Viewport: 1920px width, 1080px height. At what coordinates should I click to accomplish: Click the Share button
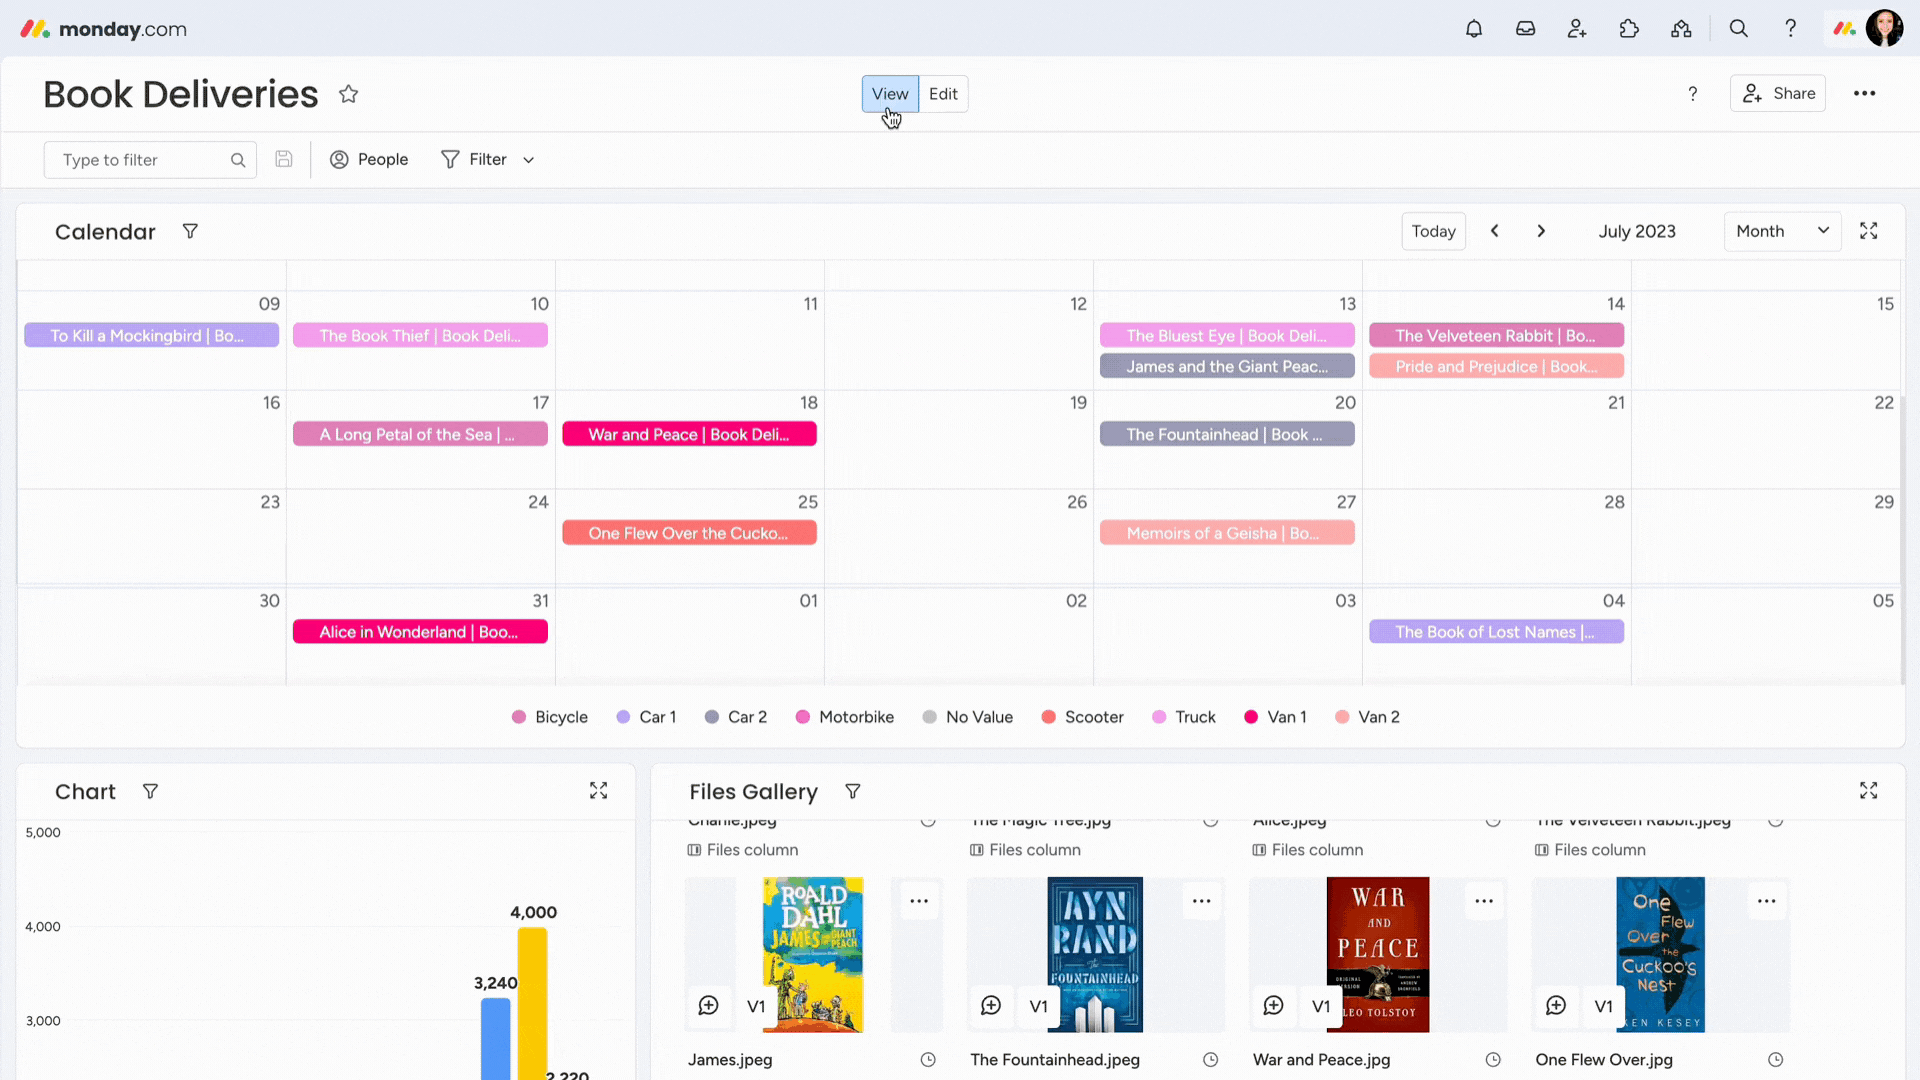coord(1778,94)
